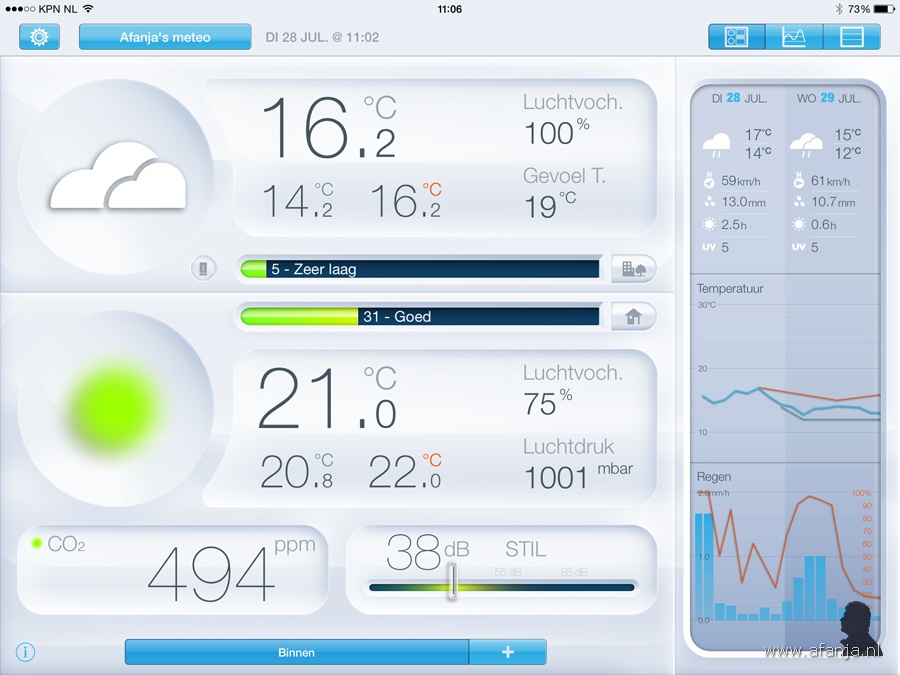The height and width of the screenshot is (675, 900).
Task: Open info via the circled i icon
Action: click(26, 652)
